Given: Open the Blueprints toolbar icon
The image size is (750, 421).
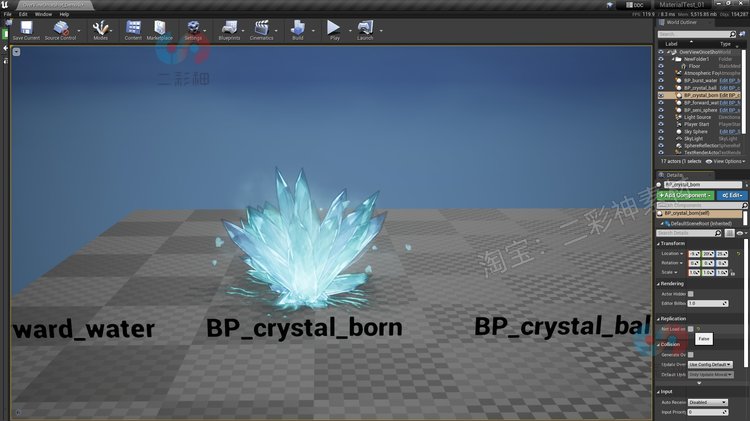Looking at the screenshot, I should [229, 30].
